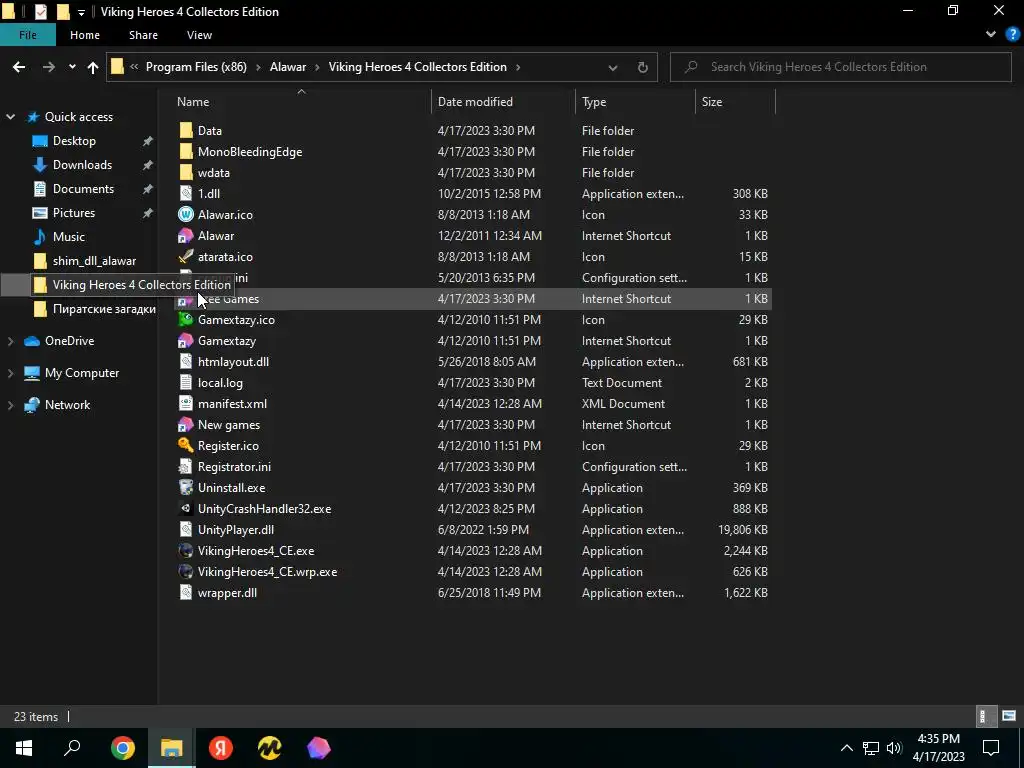The image size is (1024, 768).
Task: Open the View ribbon tab
Action: tap(199, 35)
